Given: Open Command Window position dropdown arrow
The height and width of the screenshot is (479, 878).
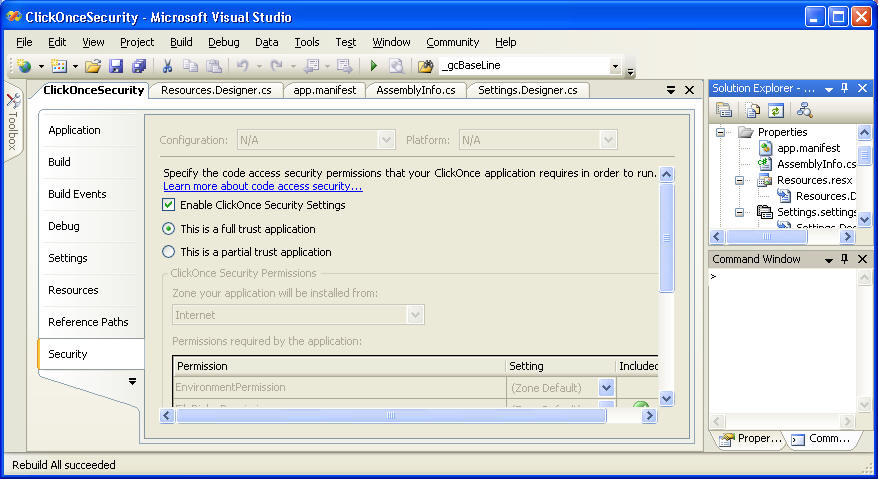Looking at the screenshot, I should (829, 259).
